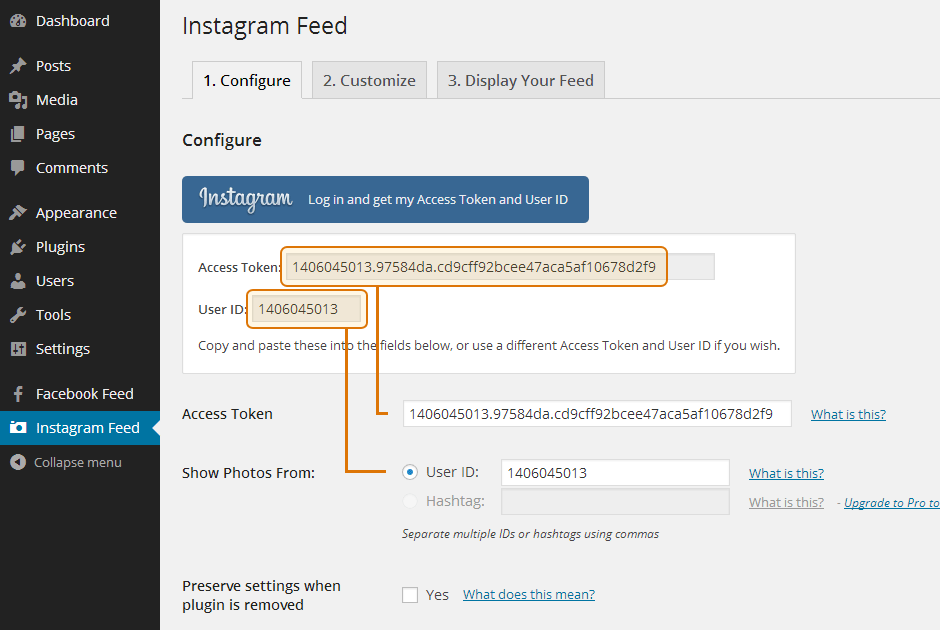Open 'What does this mean?' link
Screen dimensions: 940x630
pyautogui.click(x=528, y=595)
